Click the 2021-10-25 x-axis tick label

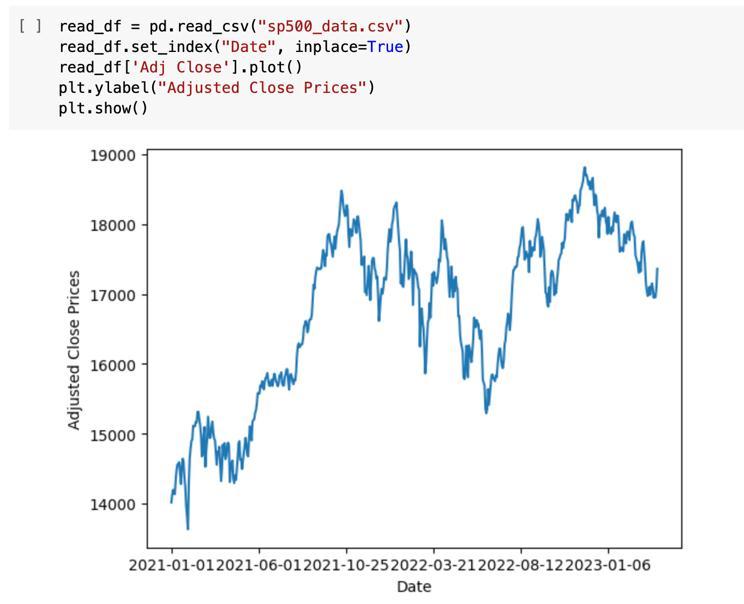click(346, 566)
